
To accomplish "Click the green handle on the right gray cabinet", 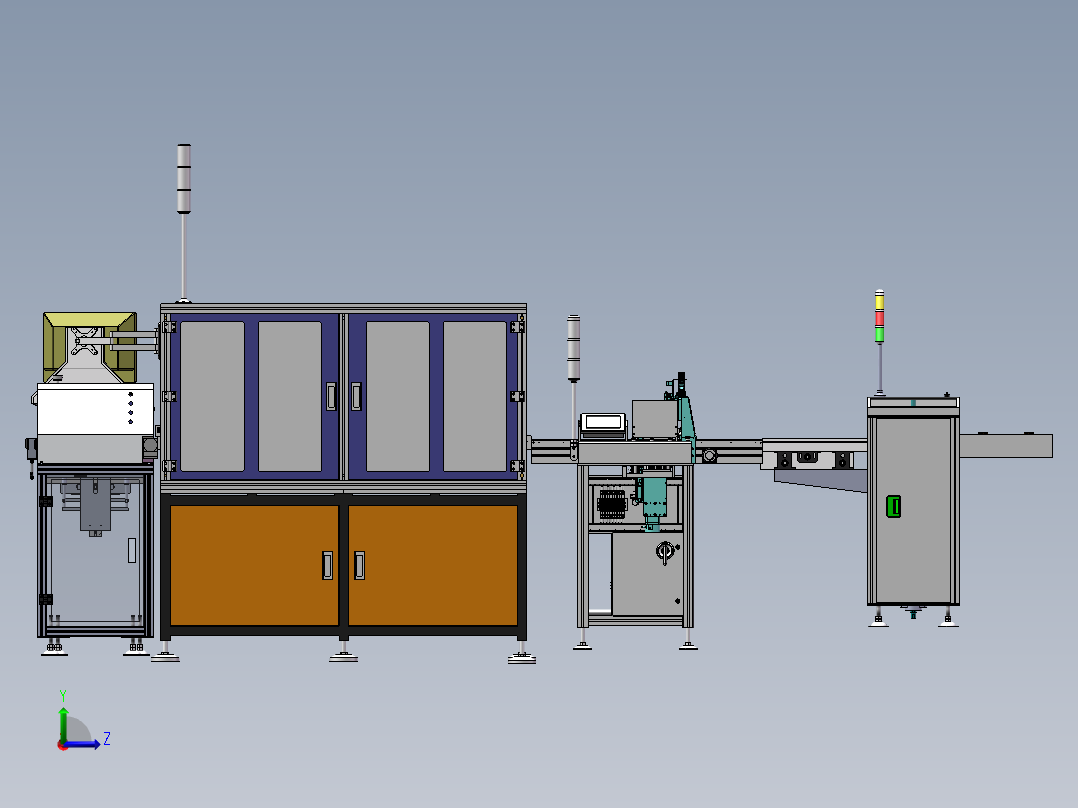I will pos(893,506).
